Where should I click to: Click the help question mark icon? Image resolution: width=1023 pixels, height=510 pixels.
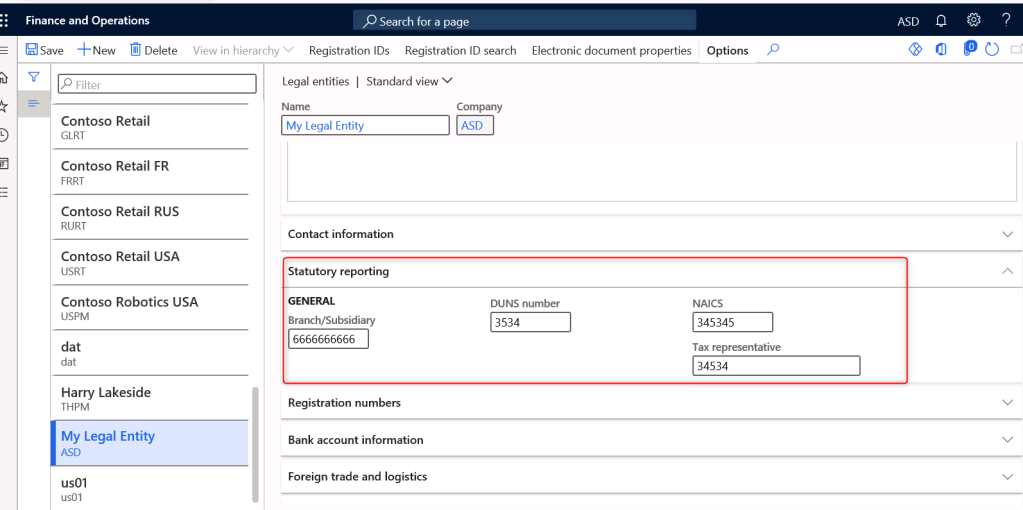coord(1006,20)
